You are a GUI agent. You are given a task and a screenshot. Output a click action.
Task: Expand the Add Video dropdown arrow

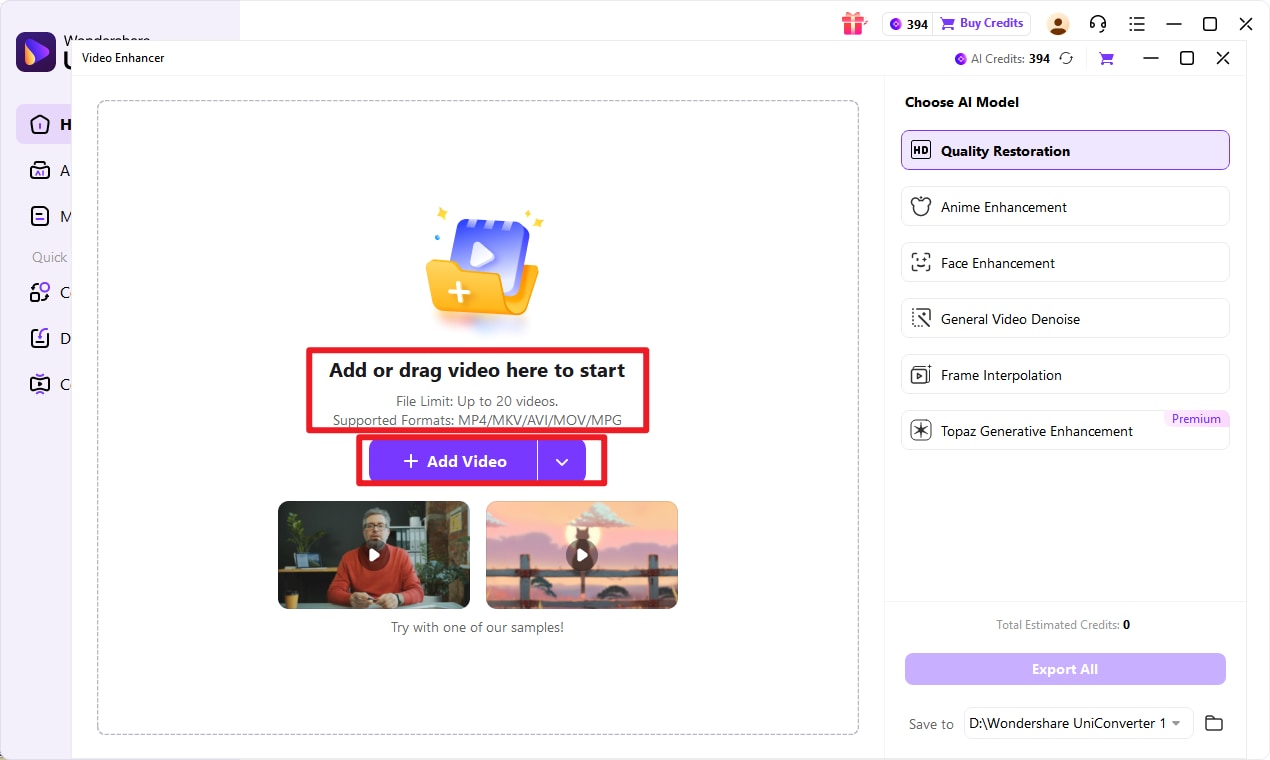[x=562, y=461]
